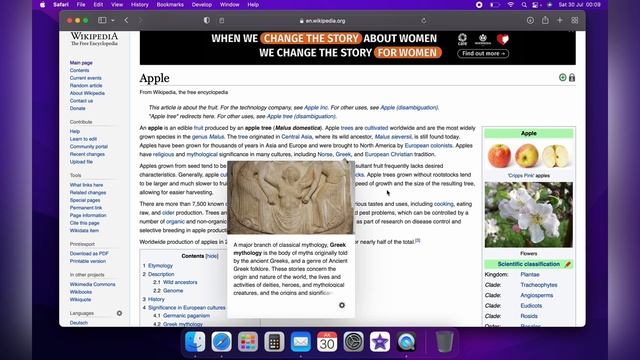Open What links here tool link

(x=86, y=185)
